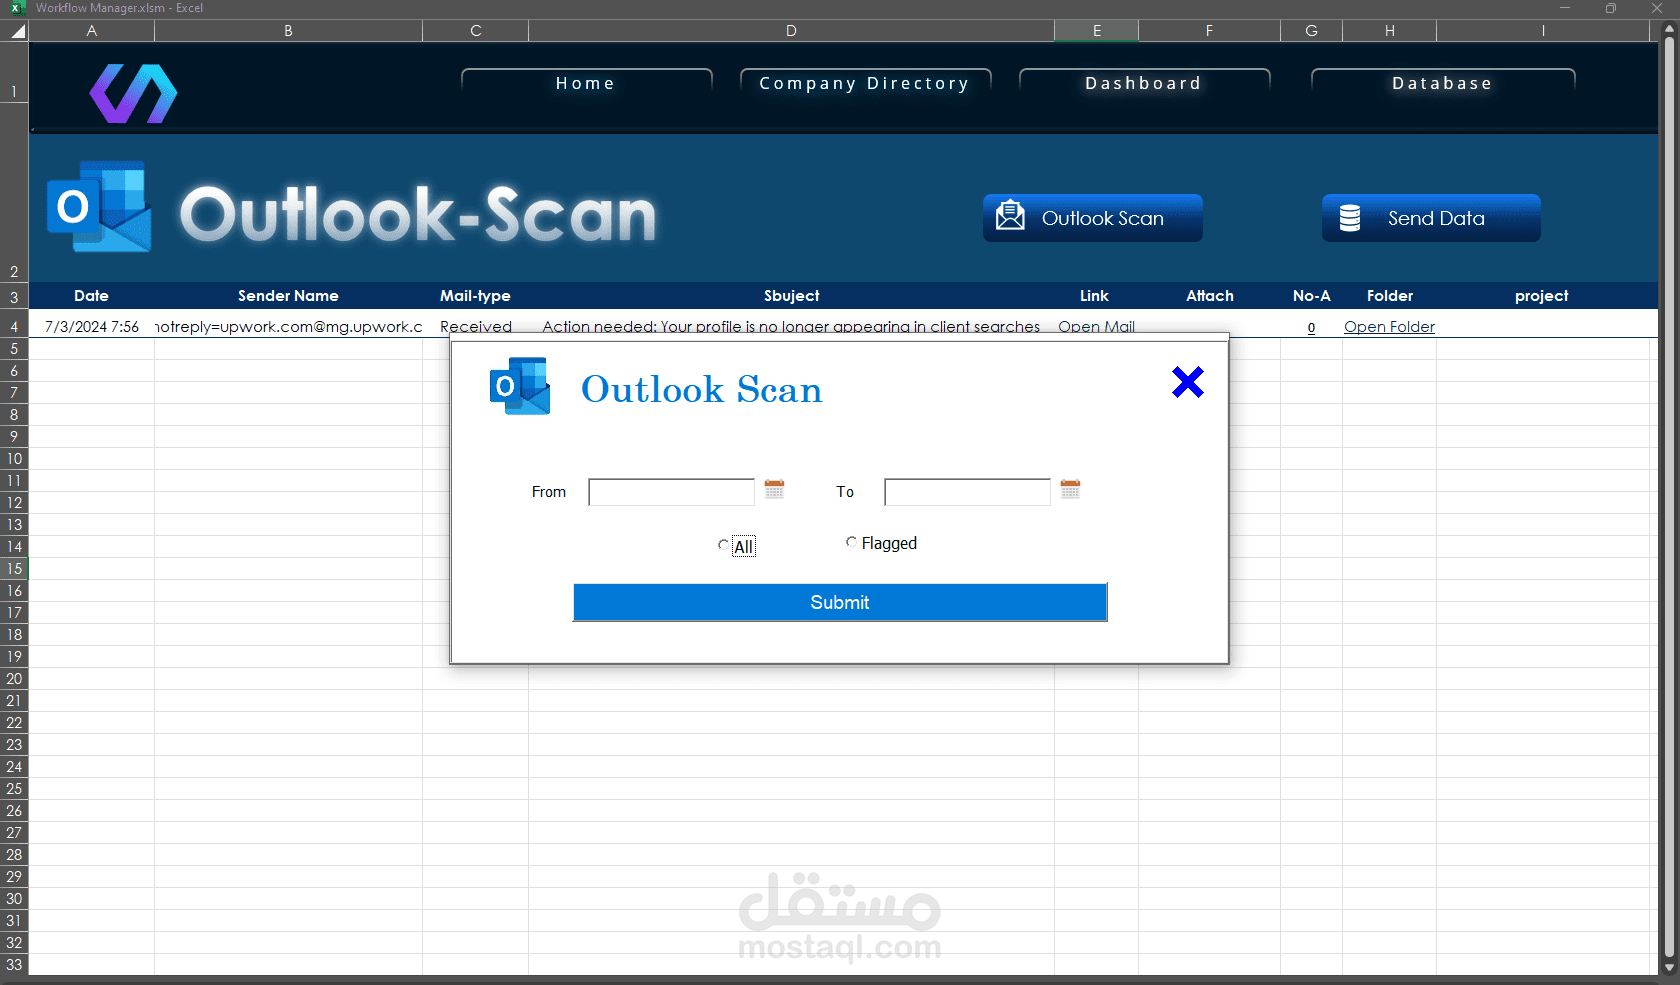Screen dimensions: 1680x985
Task: Open the Open Folder link
Action: (1389, 327)
